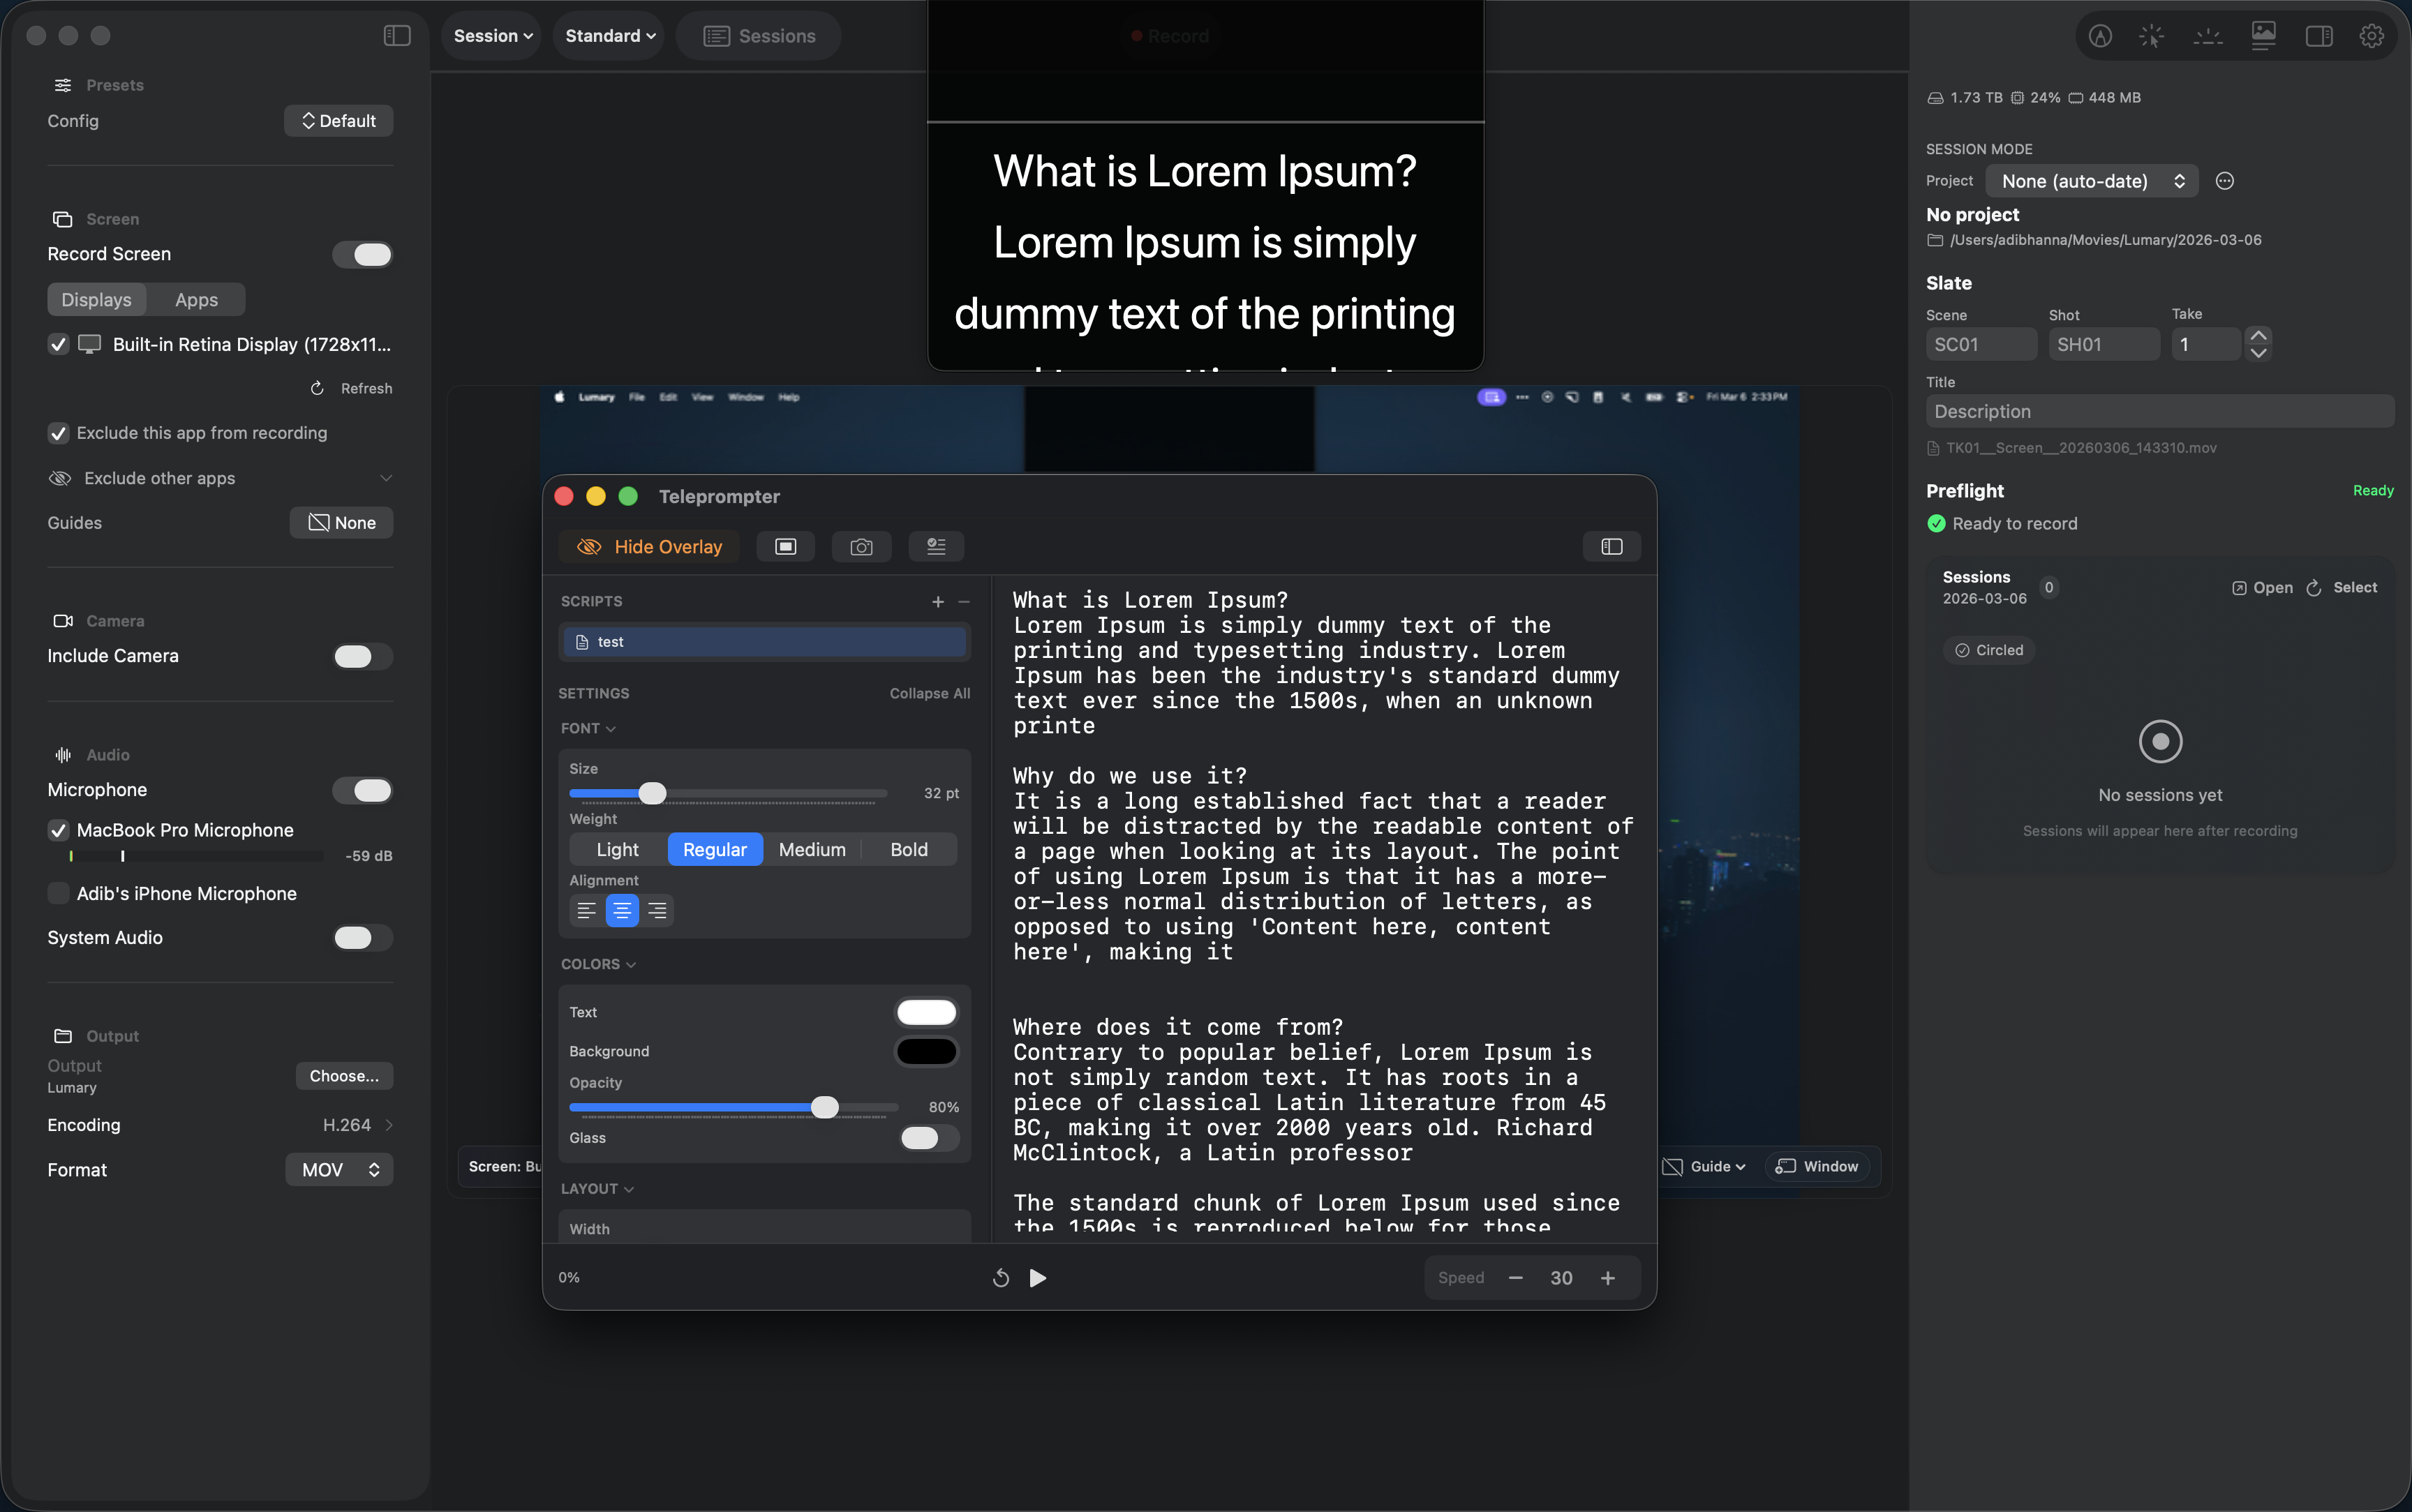Add a new script with the plus icon
This screenshot has height=1512, width=2412.
pos(937,601)
